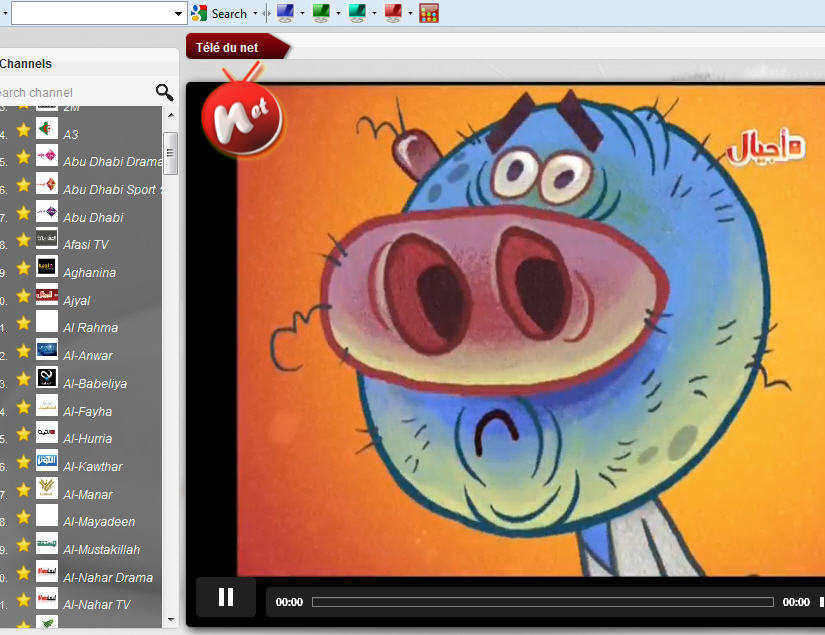This screenshot has width=825, height=635.
Task: Open dropdown arrow beside teal monitor icon
Action: click(374, 14)
